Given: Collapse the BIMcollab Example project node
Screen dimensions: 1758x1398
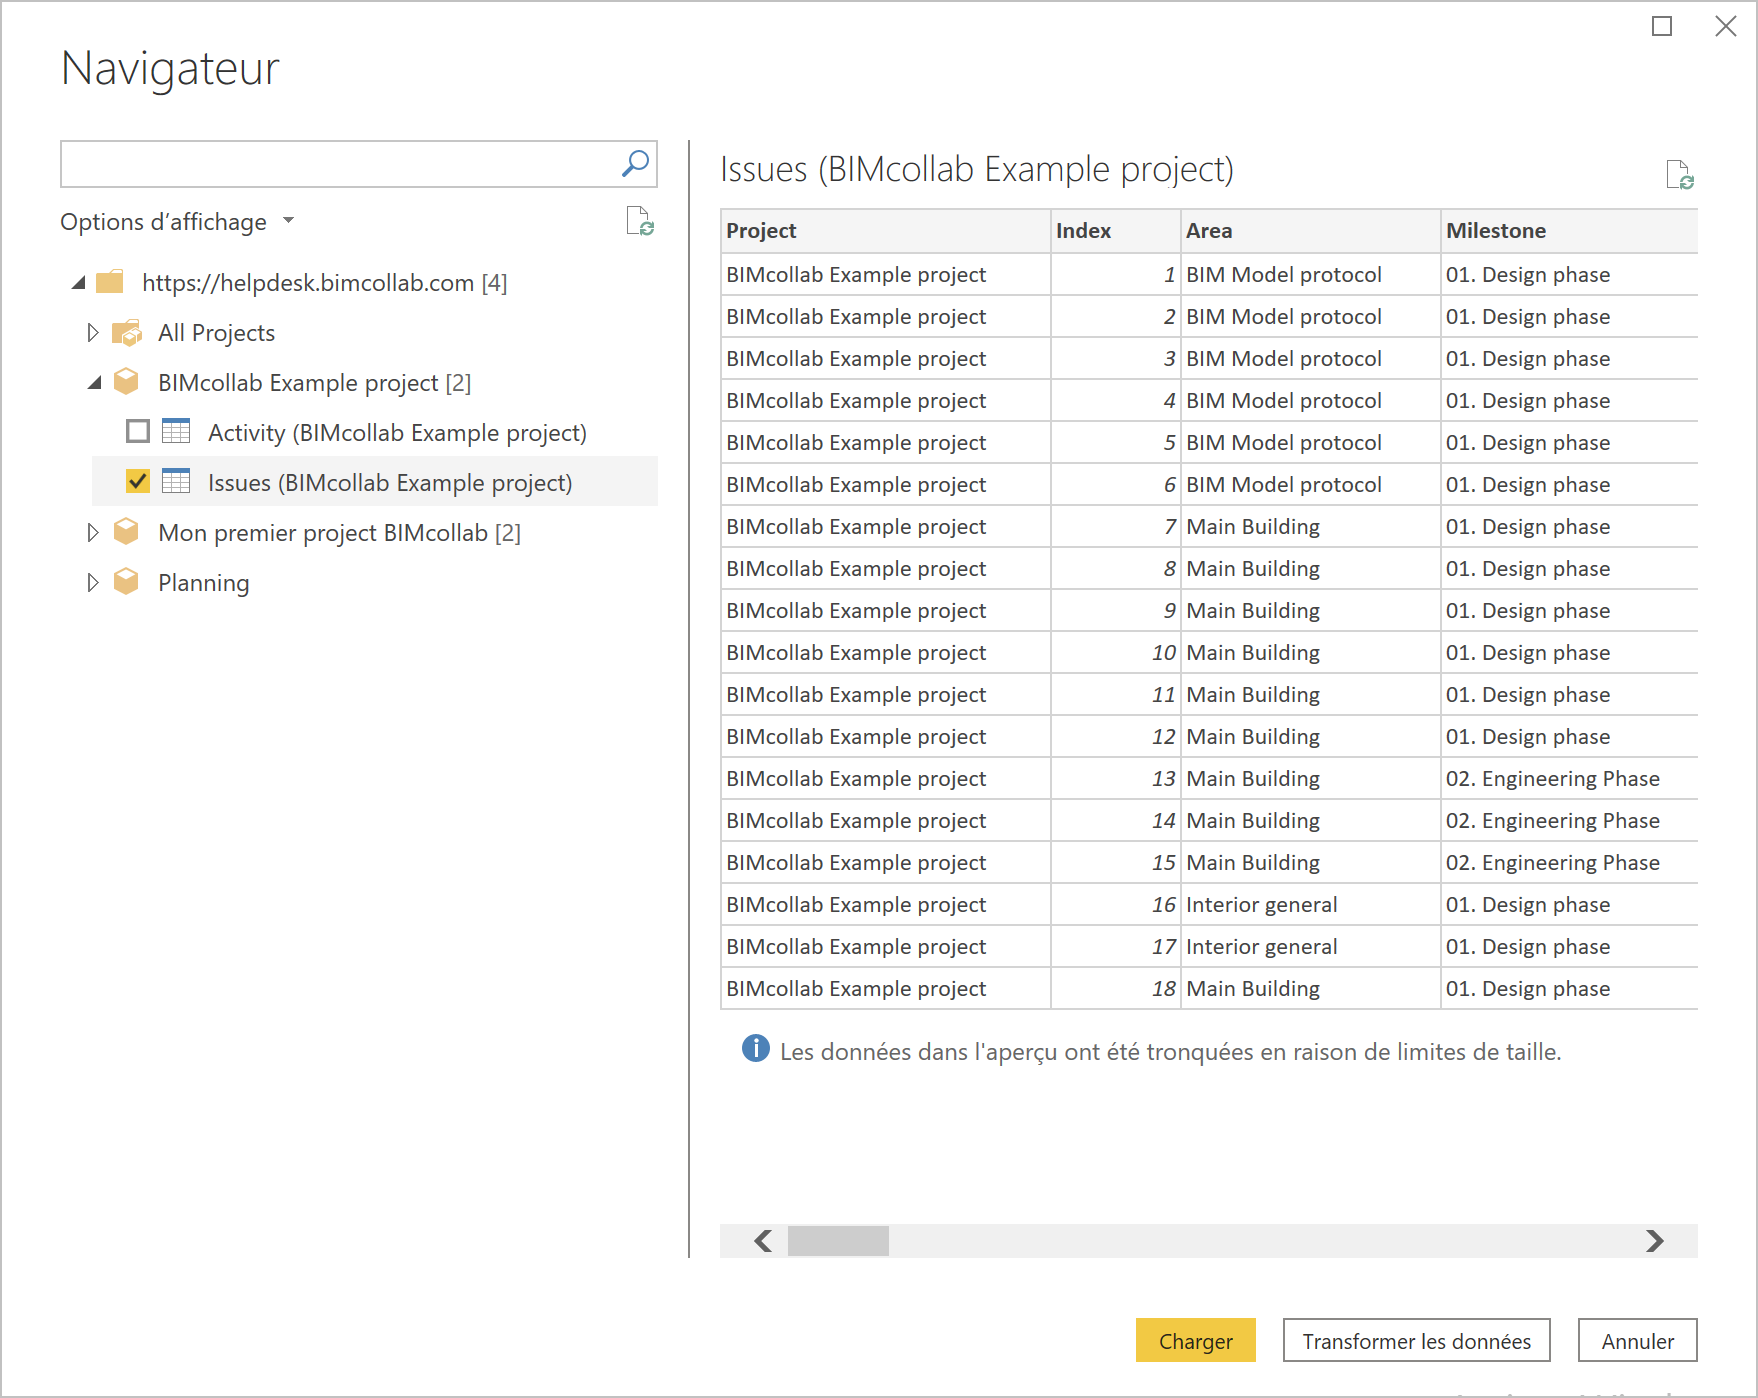Looking at the screenshot, I should (95, 383).
